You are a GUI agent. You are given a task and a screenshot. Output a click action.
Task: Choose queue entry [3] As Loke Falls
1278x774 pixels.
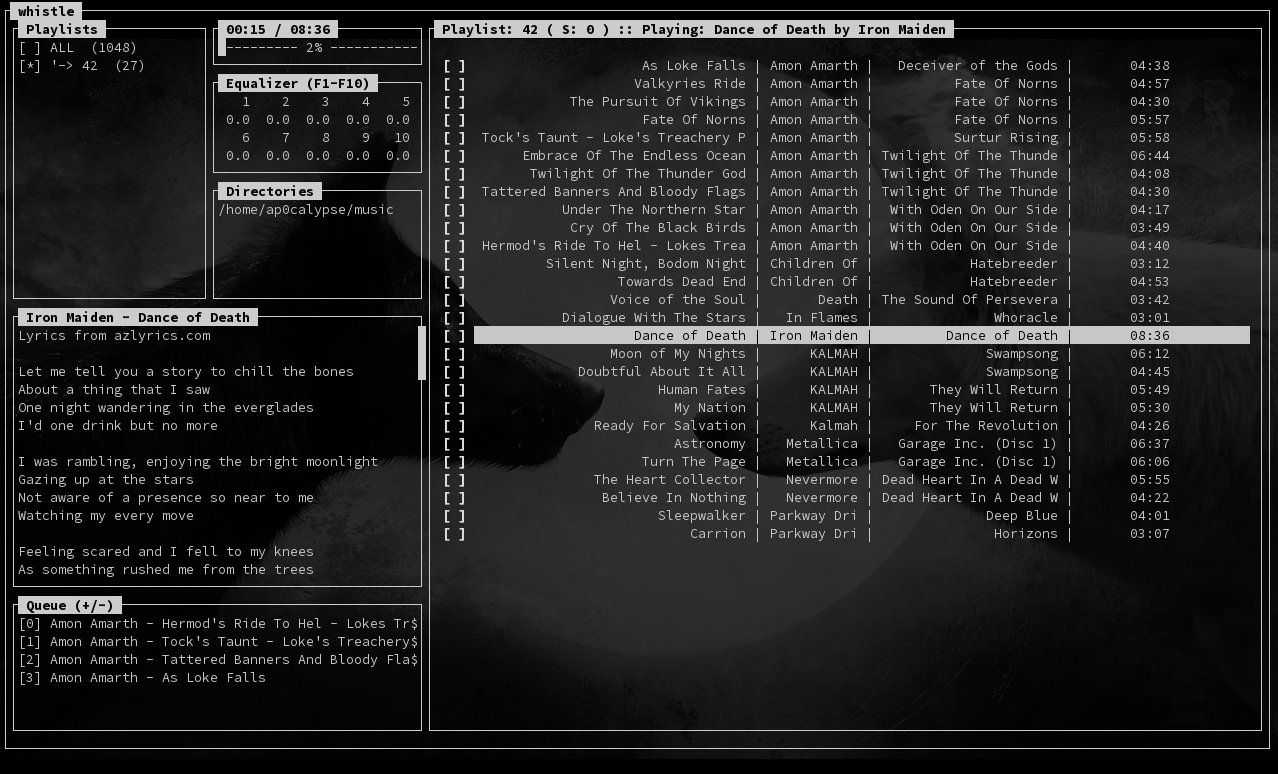142,678
